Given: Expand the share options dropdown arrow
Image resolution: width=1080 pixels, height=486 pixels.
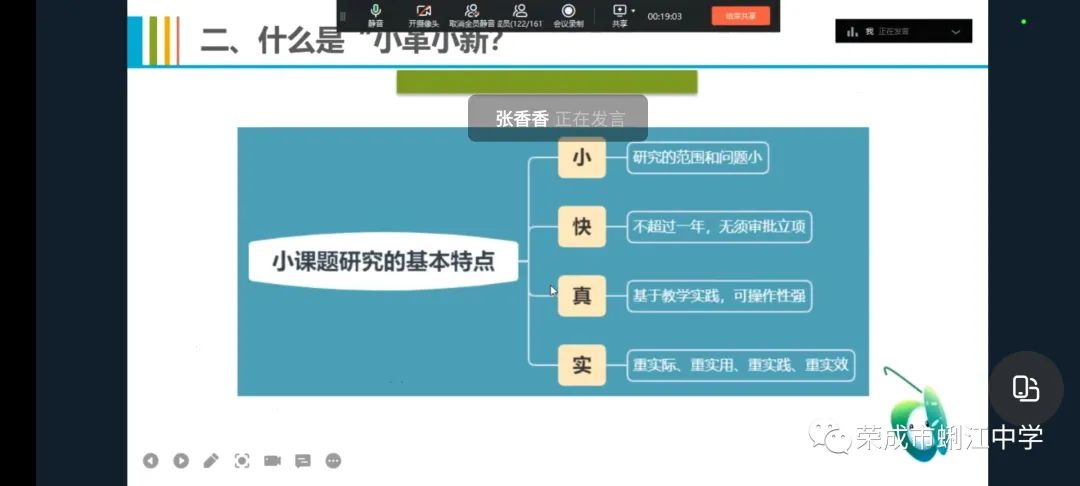Looking at the screenshot, I should coord(633,11).
